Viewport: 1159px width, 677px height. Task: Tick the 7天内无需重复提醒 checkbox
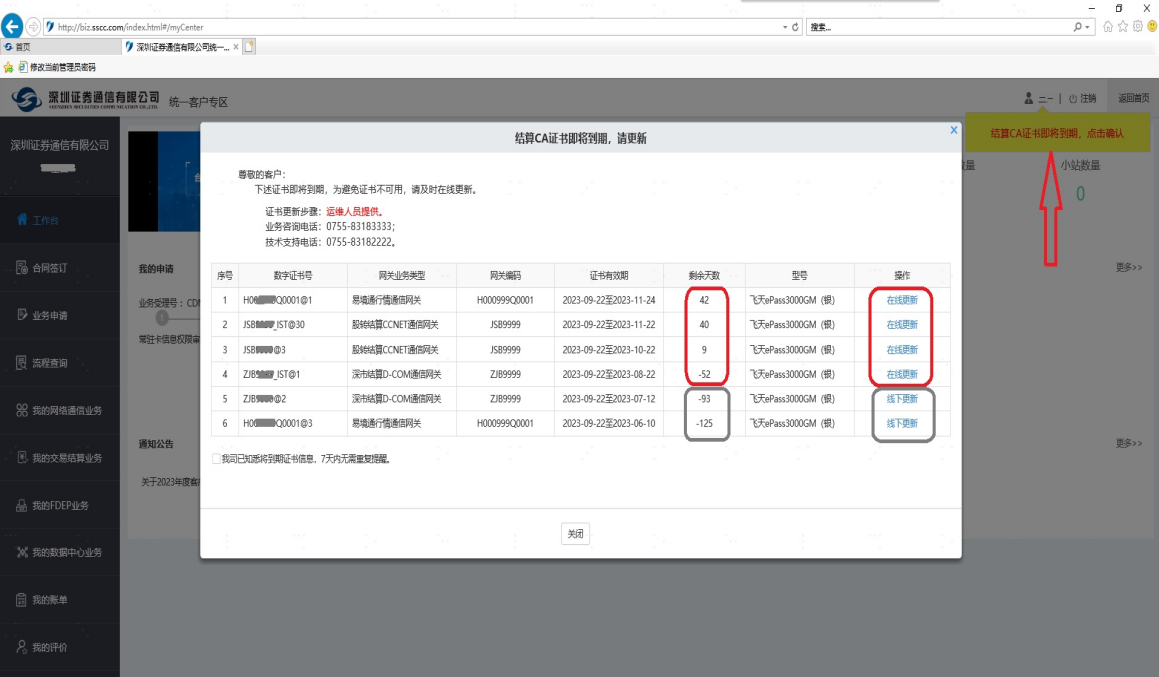(216, 459)
